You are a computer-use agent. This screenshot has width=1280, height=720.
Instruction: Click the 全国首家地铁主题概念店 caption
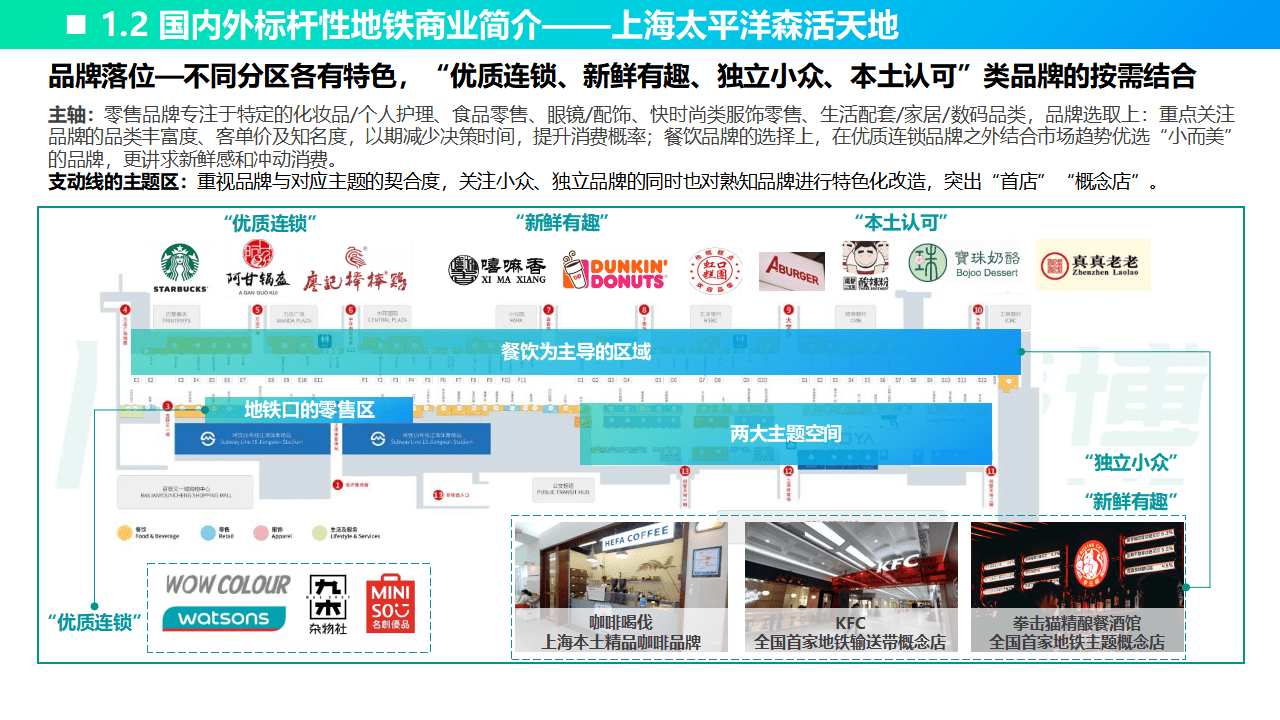click(1077, 642)
